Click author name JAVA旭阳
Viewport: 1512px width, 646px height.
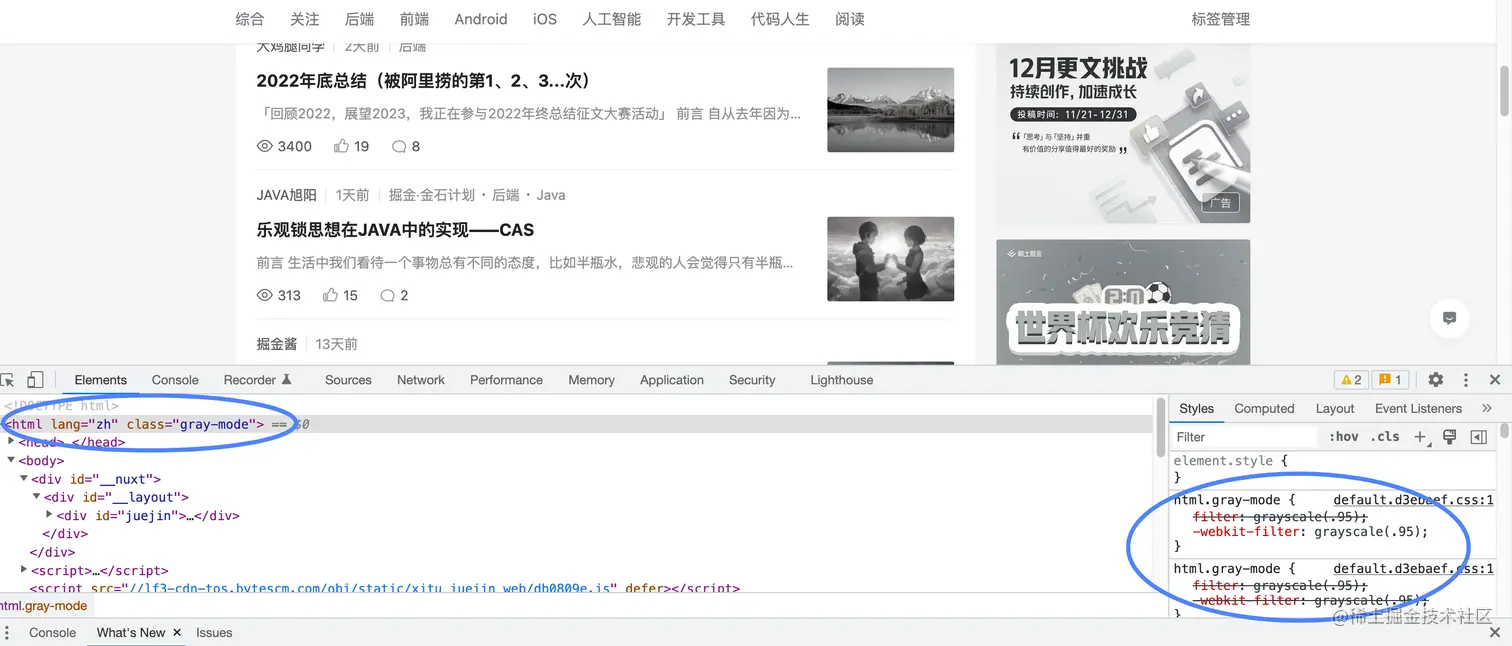tap(287, 195)
